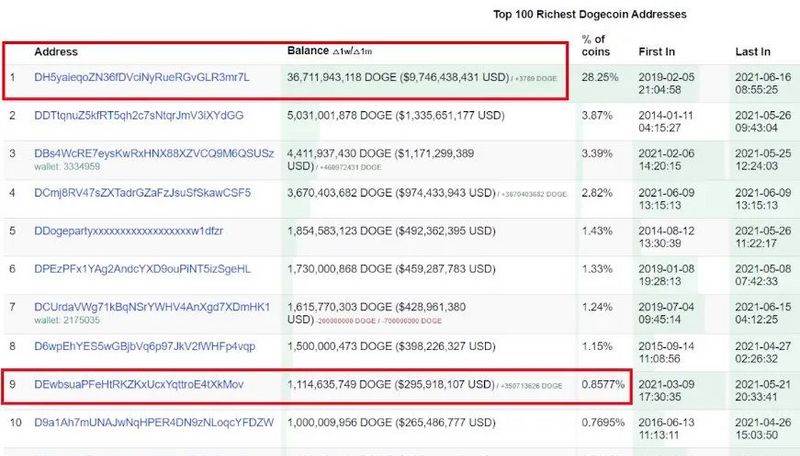Viewport: 800px width, 456px height.
Task: Click First In date 2019-01-08 19:28:13
Action: click(666, 275)
